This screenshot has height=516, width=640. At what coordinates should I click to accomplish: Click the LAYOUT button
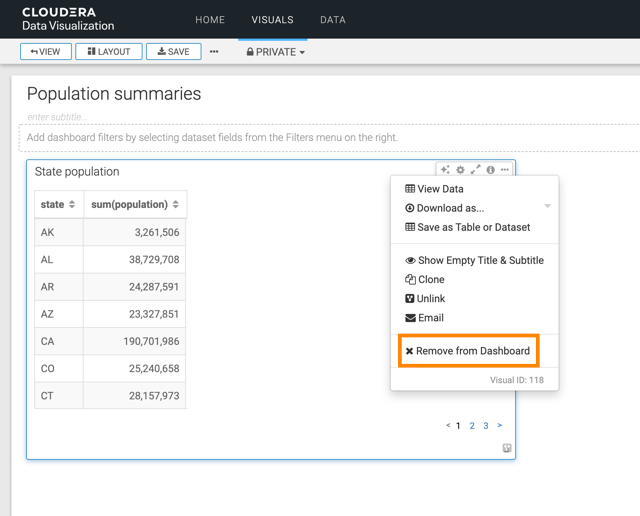point(109,52)
